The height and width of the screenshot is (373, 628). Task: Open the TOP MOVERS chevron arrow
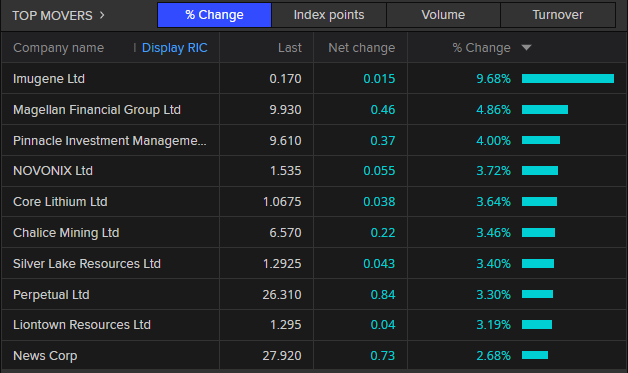pyautogui.click(x=102, y=15)
